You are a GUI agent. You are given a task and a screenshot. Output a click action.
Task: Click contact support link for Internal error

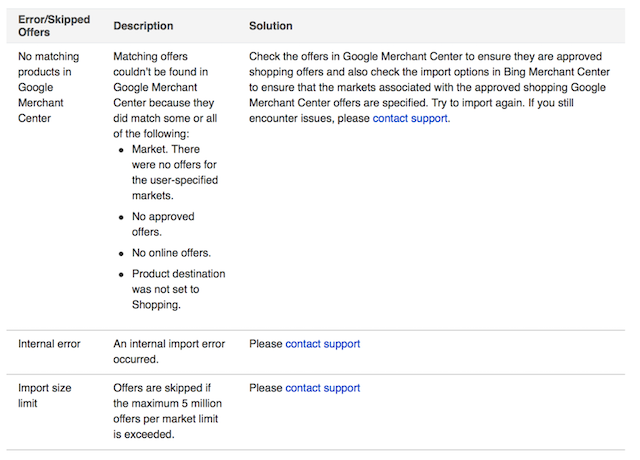click(x=322, y=344)
